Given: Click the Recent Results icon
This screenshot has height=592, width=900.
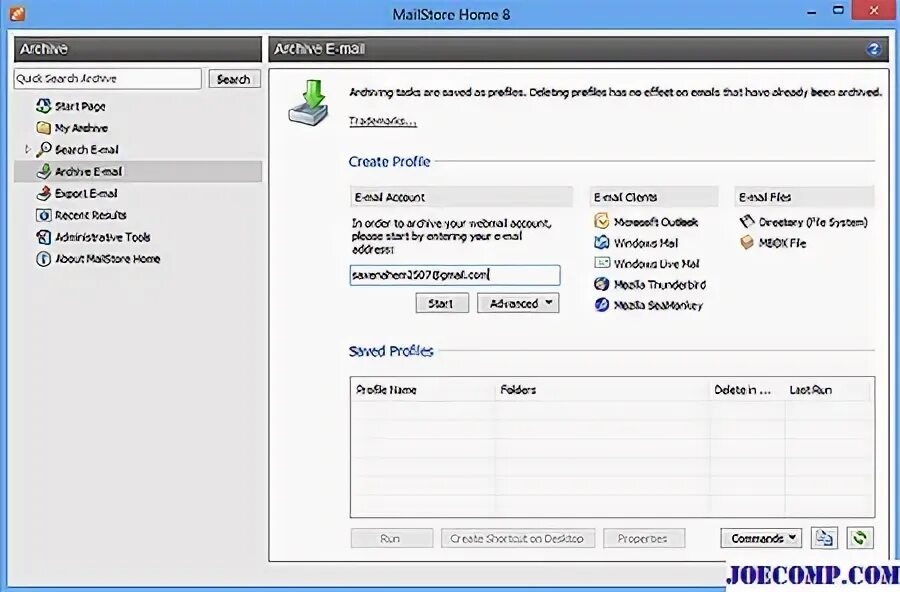Looking at the screenshot, I should point(44,215).
